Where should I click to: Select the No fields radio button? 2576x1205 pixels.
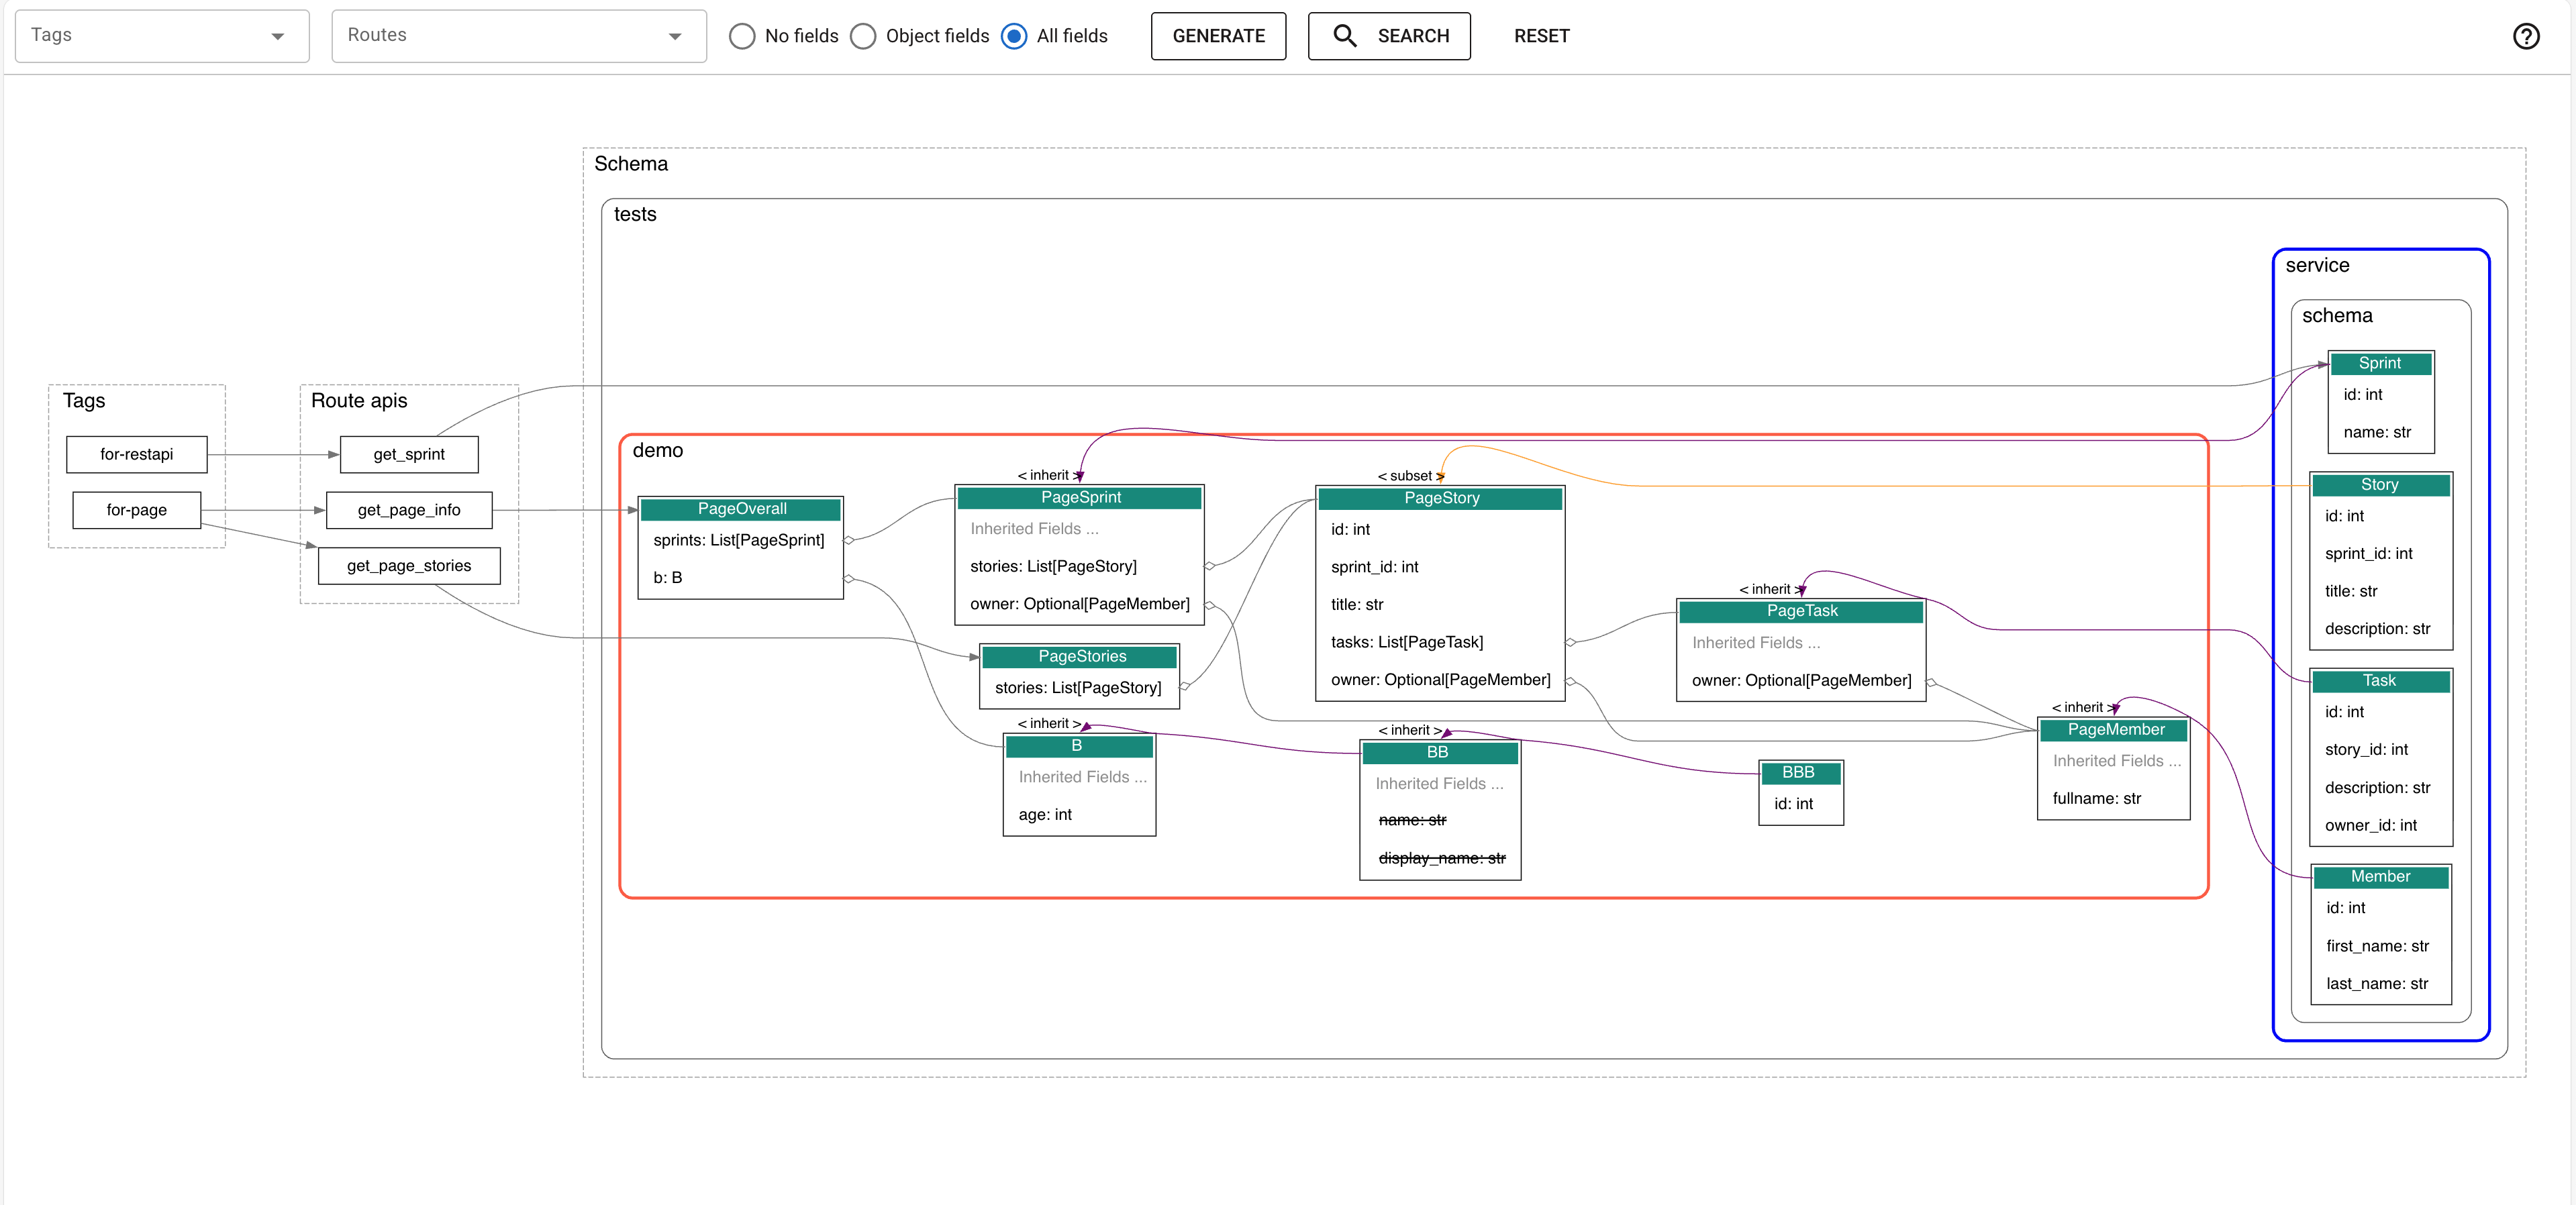741,36
